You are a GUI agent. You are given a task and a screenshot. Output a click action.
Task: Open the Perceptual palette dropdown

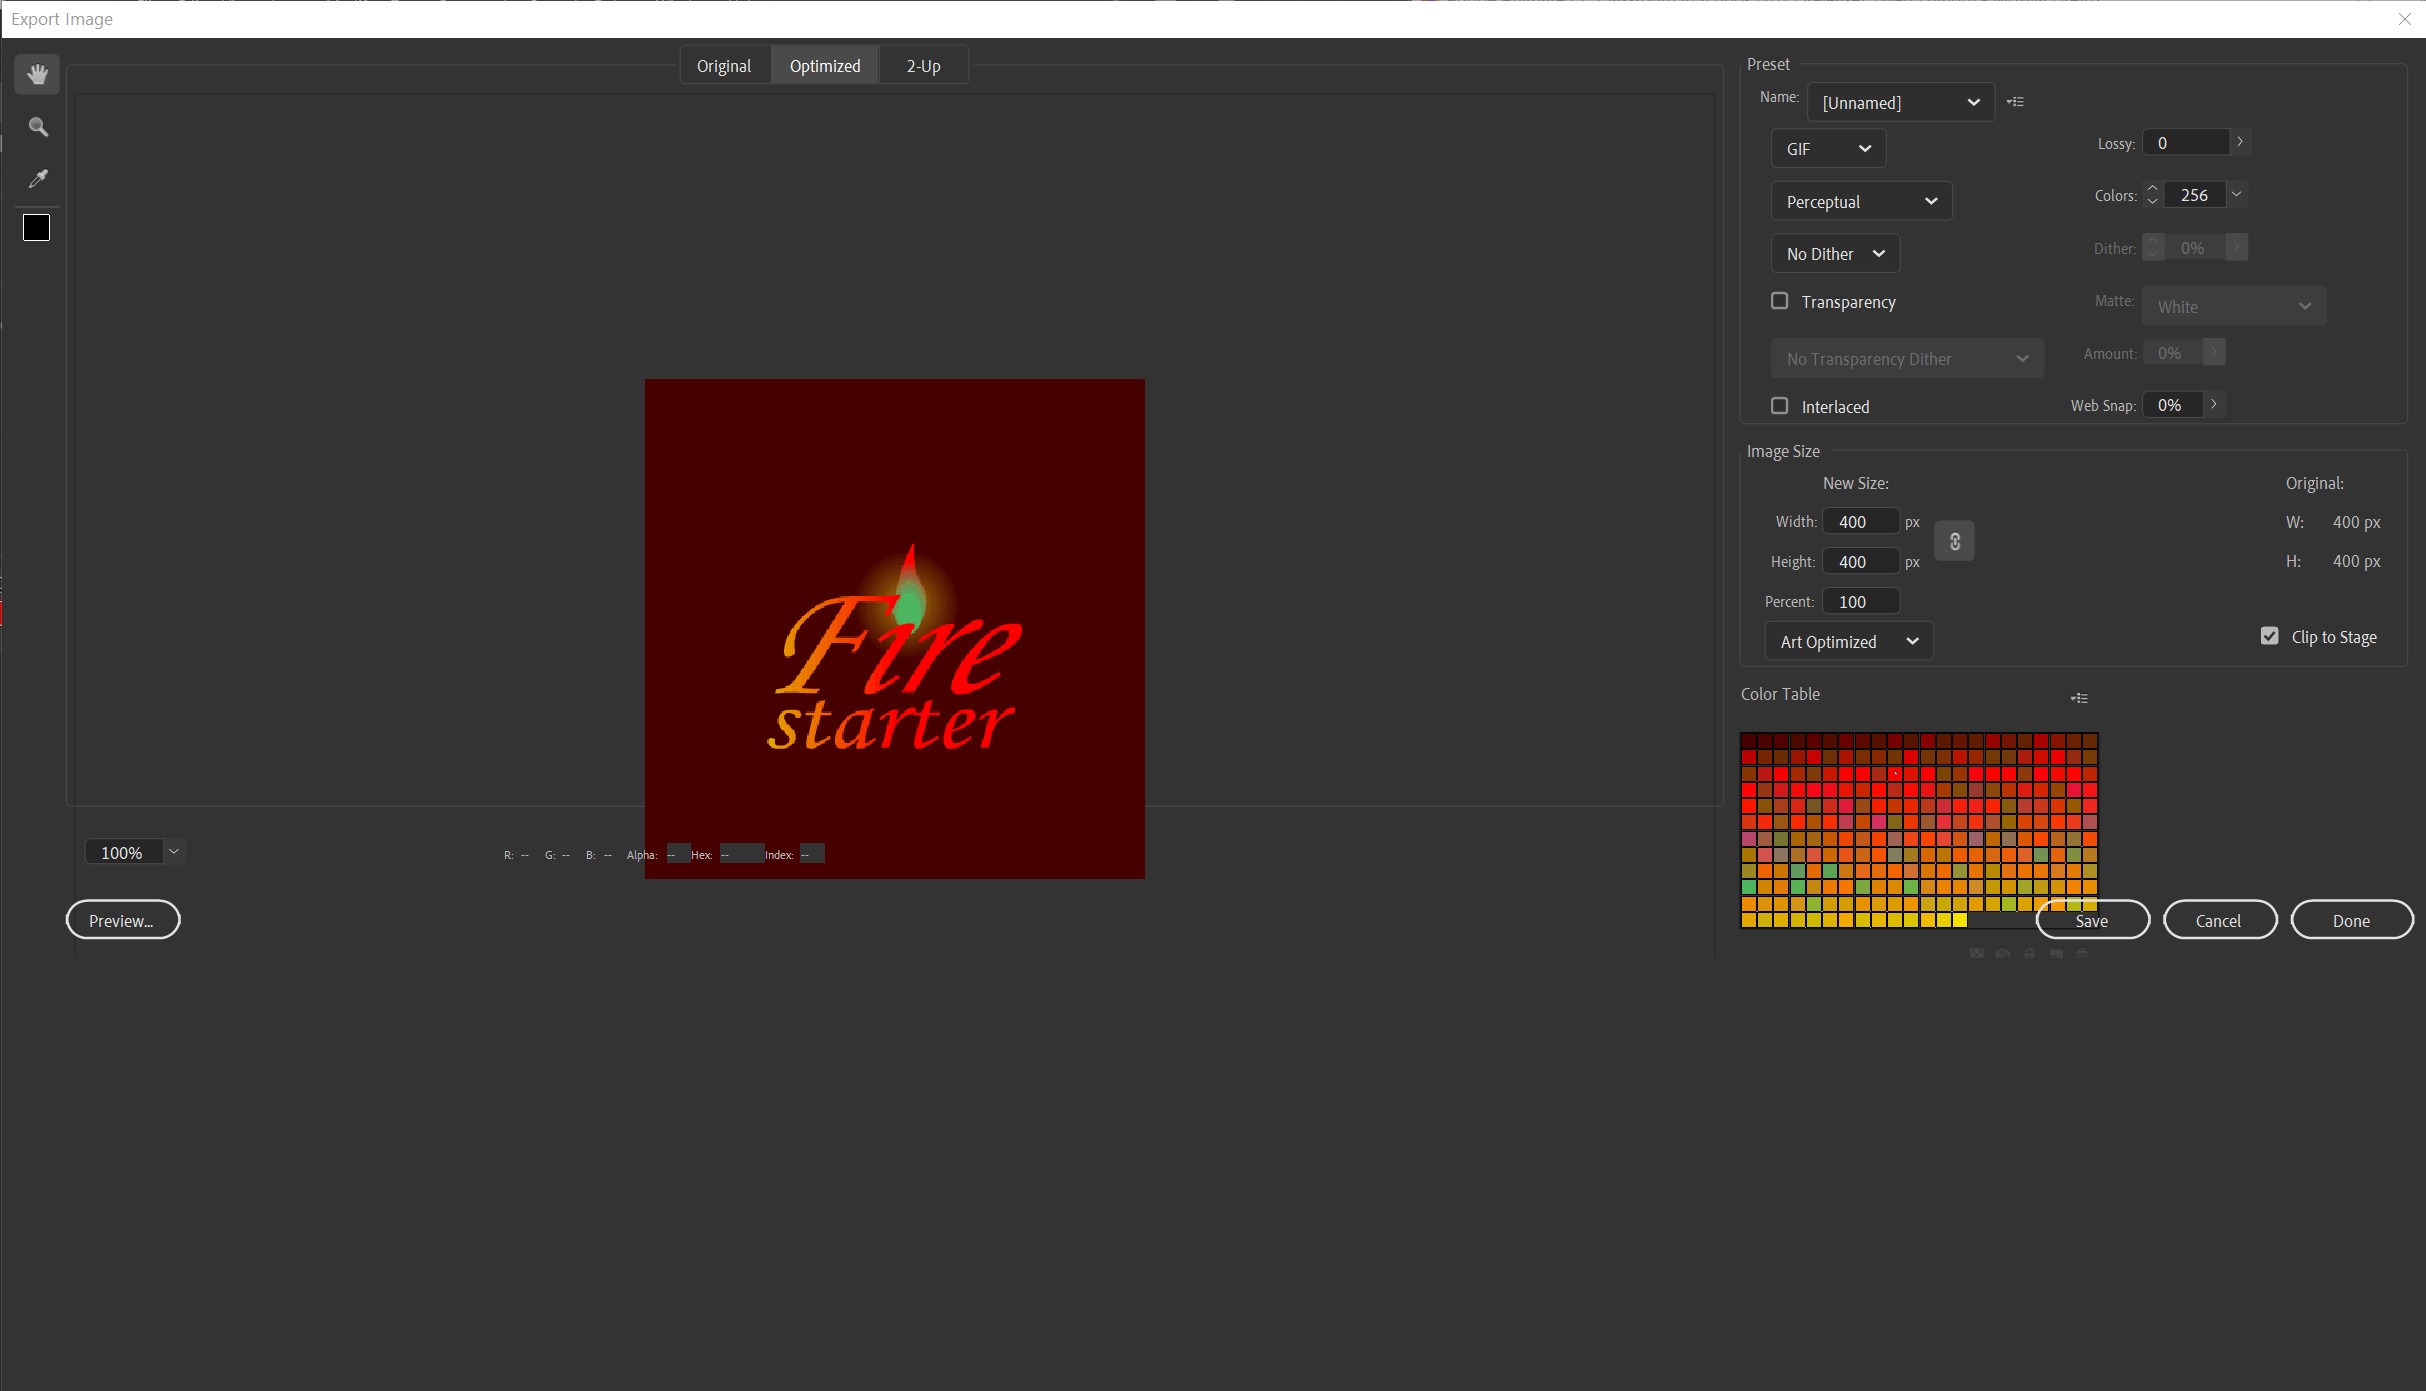click(x=1860, y=201)
